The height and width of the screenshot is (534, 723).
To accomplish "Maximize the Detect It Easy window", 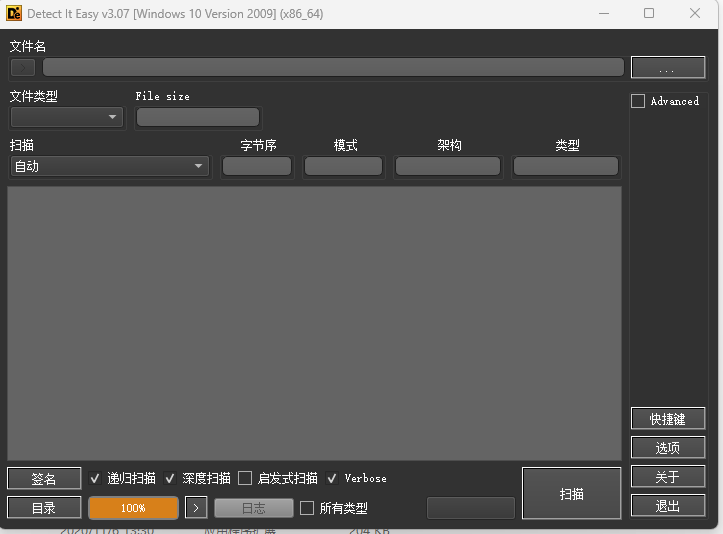I will pos(649,14).
